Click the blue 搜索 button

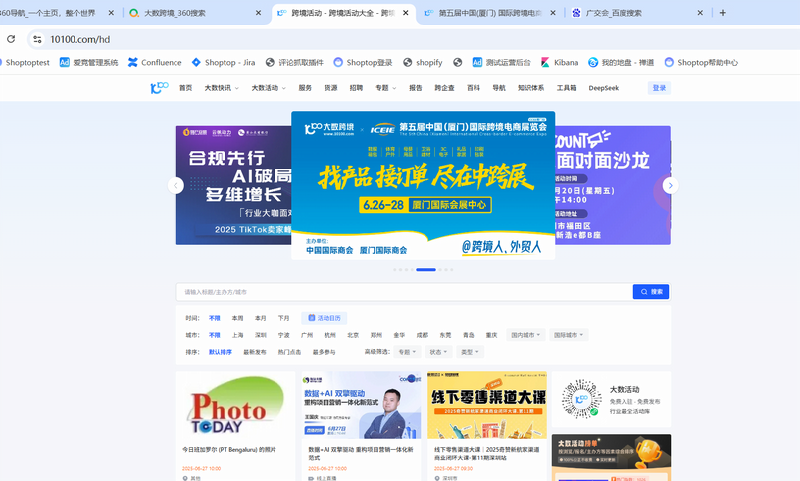click(651, 292)
